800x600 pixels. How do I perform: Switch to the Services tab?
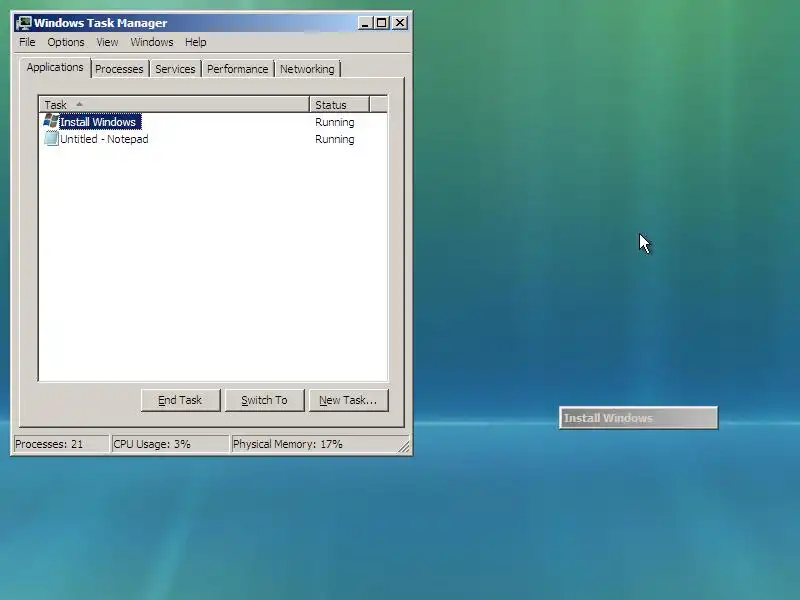(175, 69)
